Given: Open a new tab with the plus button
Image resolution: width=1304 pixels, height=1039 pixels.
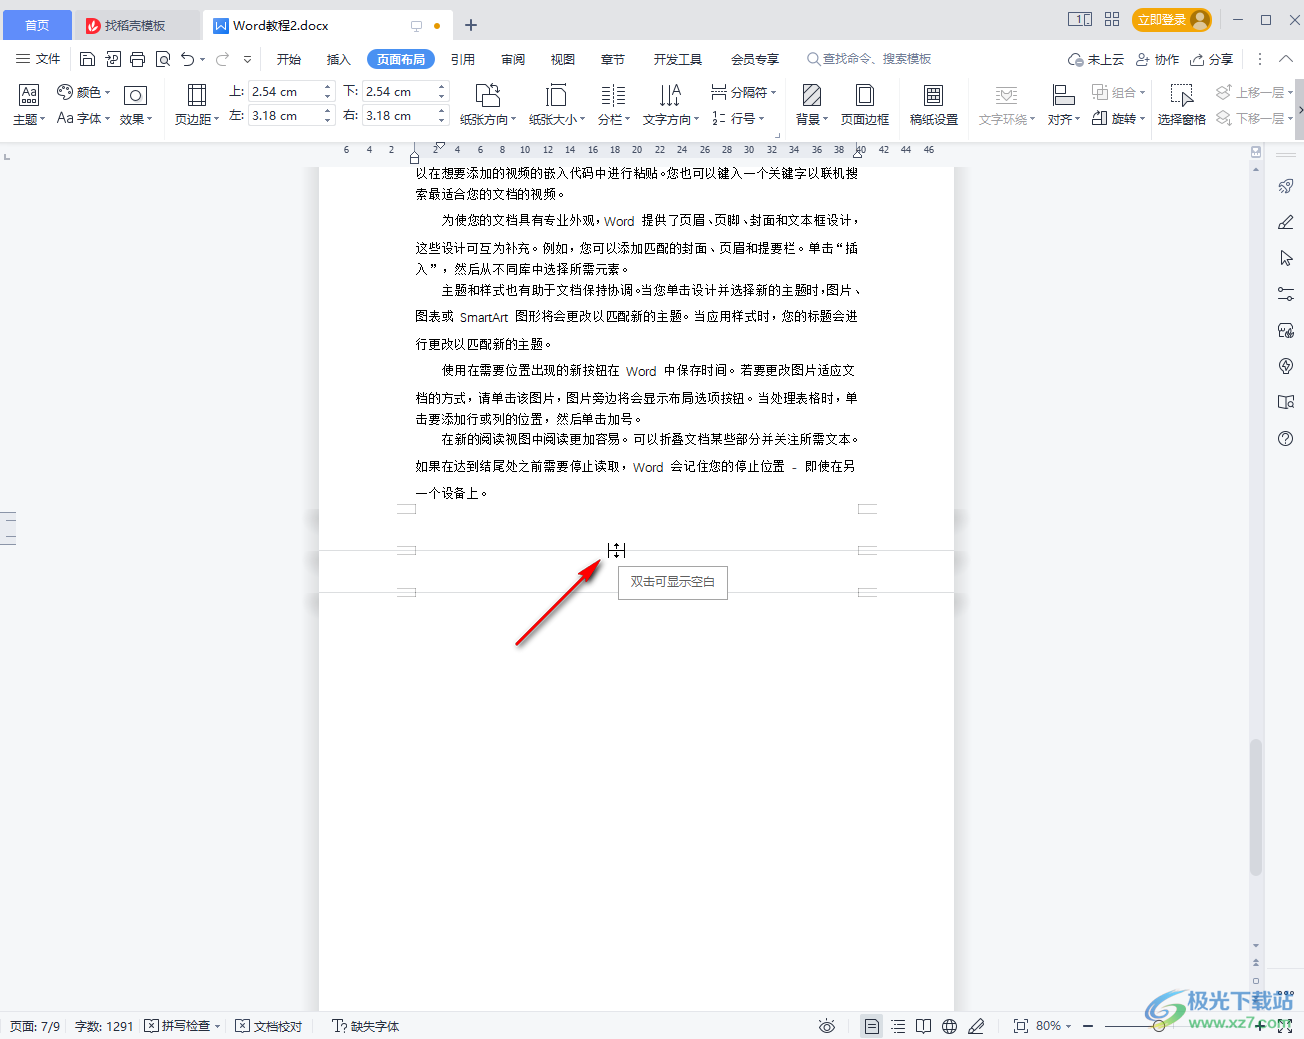Looking at the screenshot, I should coord(471,25).
